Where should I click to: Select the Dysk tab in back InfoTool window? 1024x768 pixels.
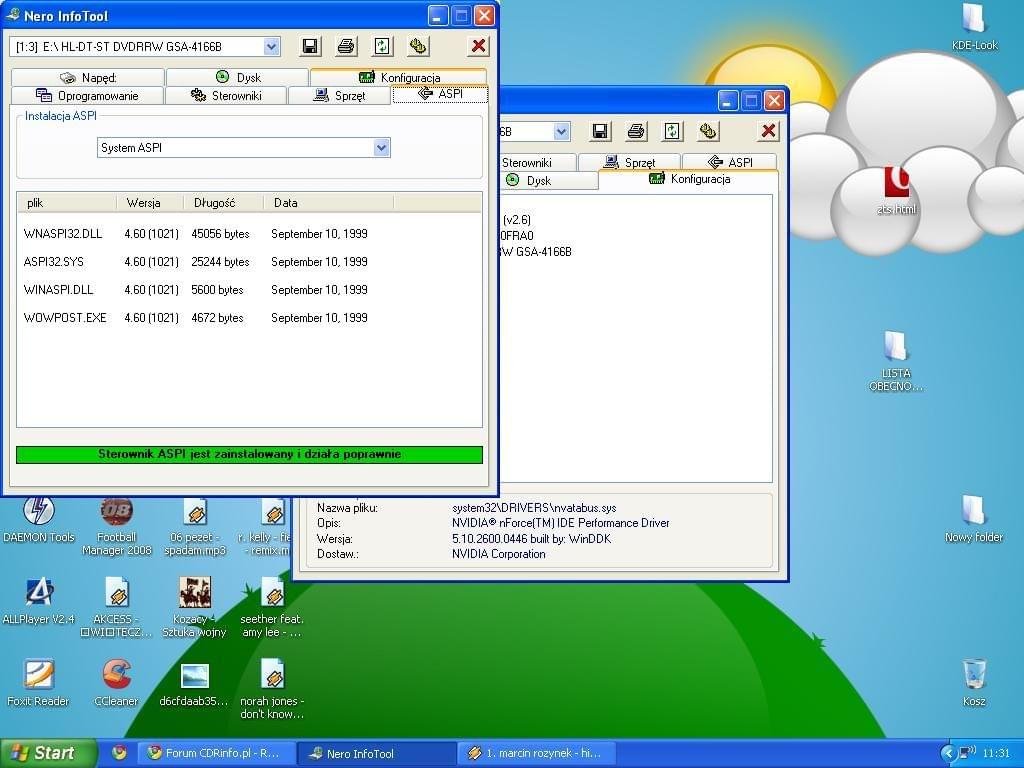click(x=549, y=180)
